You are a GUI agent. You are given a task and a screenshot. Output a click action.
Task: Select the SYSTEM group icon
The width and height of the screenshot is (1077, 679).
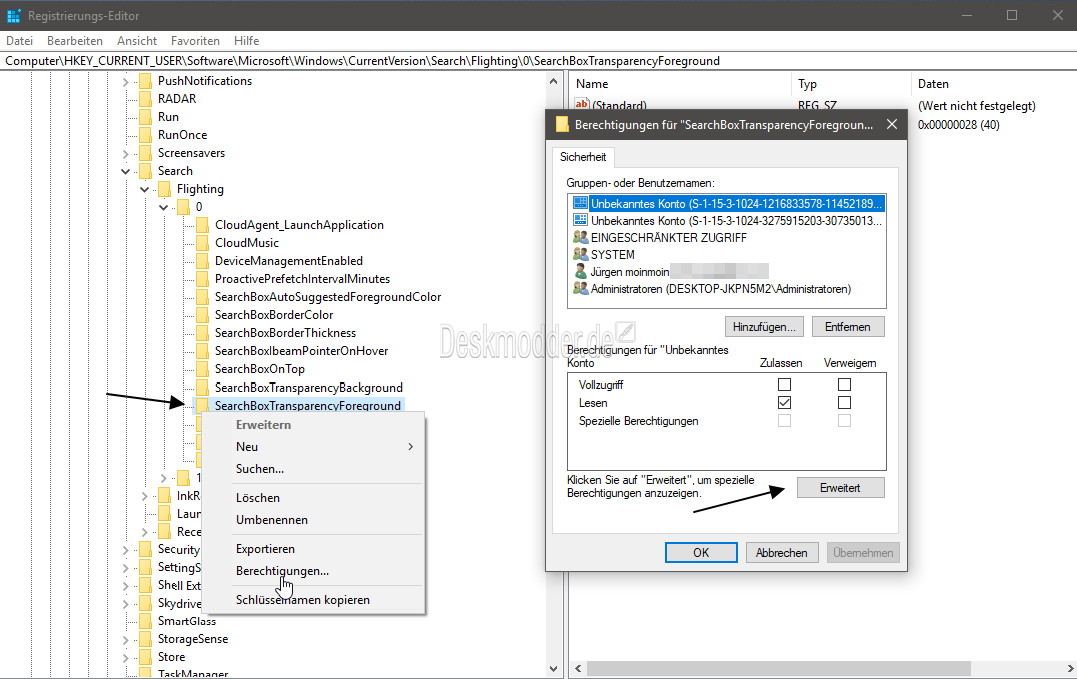coord(580,255)
